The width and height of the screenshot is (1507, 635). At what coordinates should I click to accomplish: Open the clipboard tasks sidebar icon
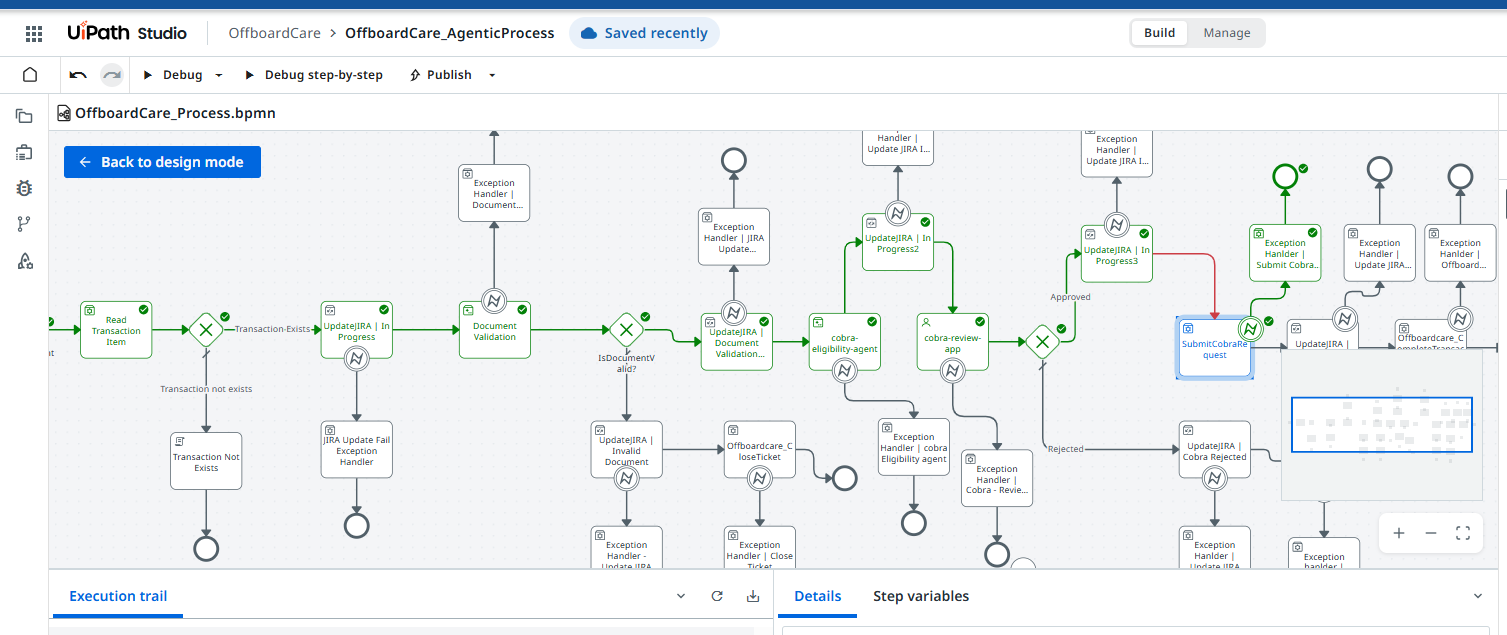click(x=25, y=152)
